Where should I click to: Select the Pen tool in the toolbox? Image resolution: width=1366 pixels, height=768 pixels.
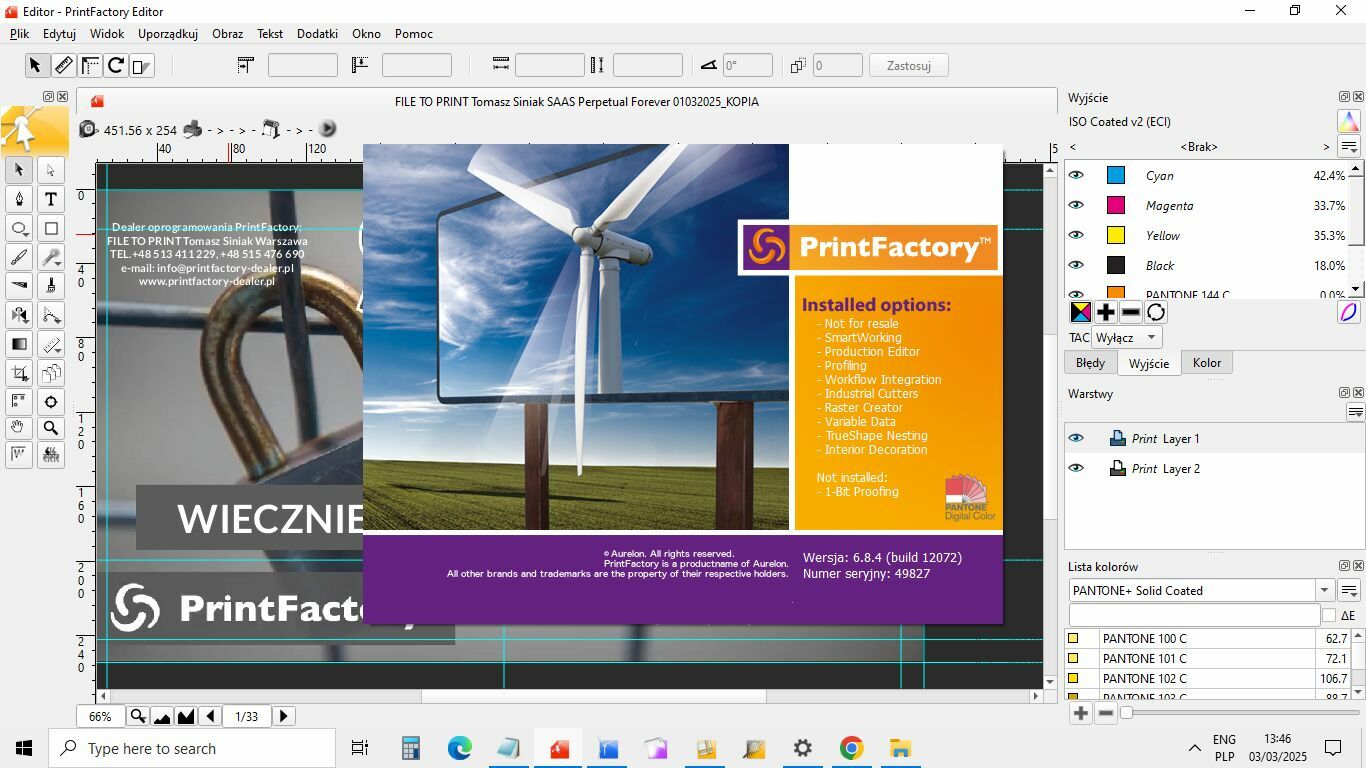pos(19,199)
